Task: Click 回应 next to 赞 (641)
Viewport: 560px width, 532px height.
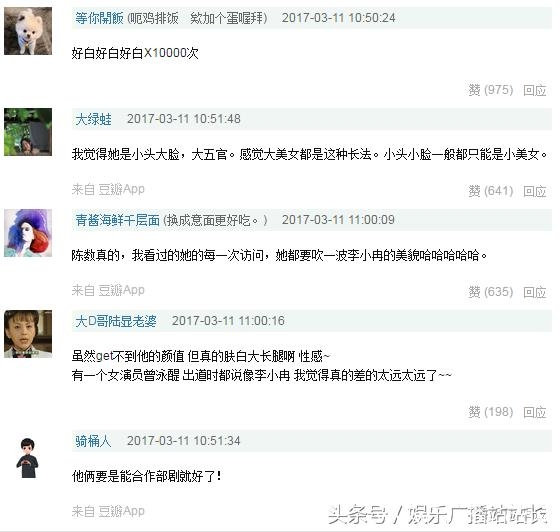Action: pos(535,191)
